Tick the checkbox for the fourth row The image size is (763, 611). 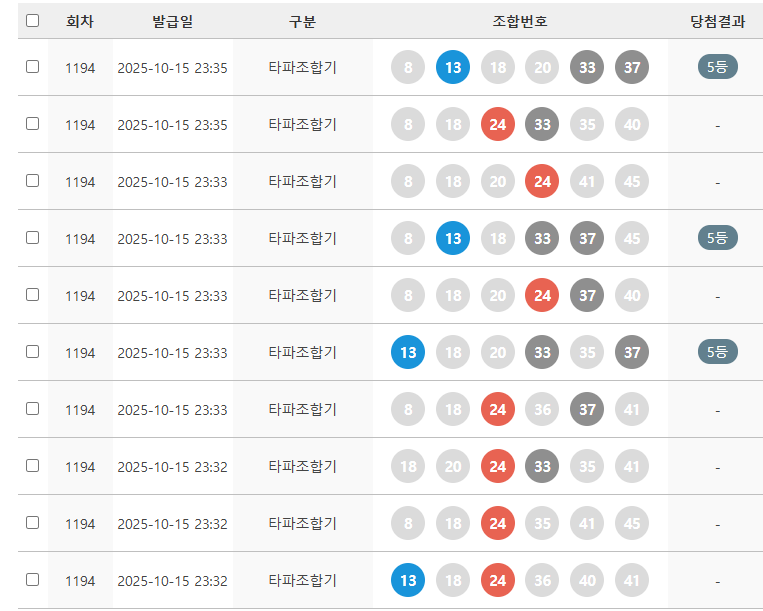point(33,238)
